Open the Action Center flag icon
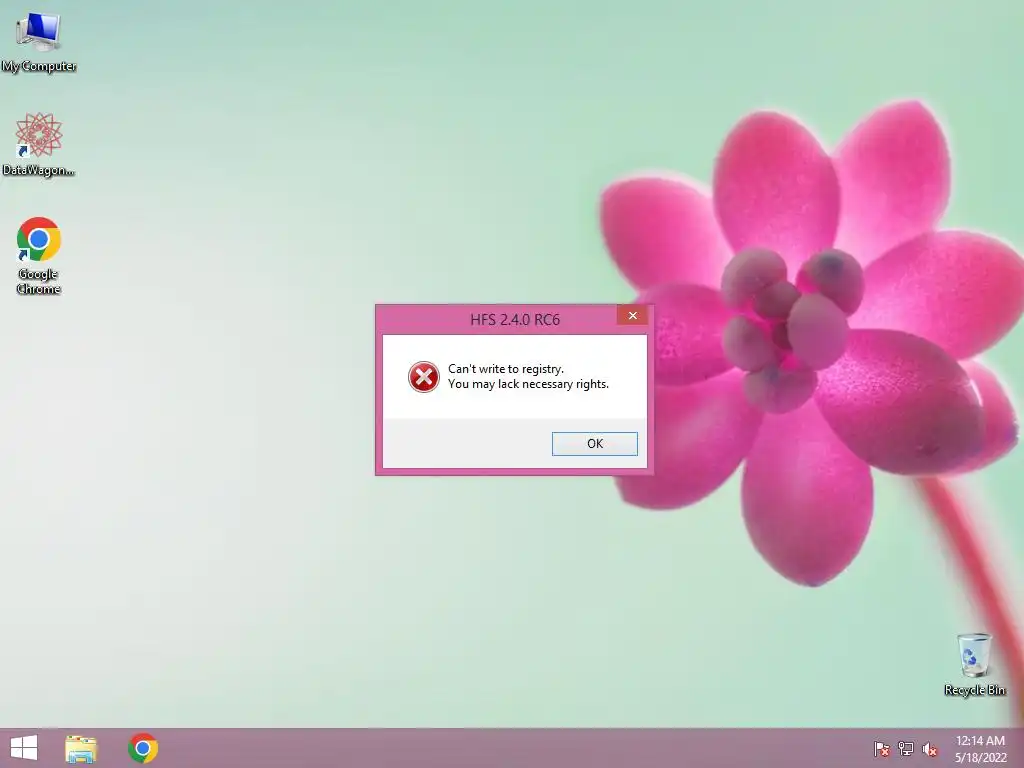 [x=882, y=749]
